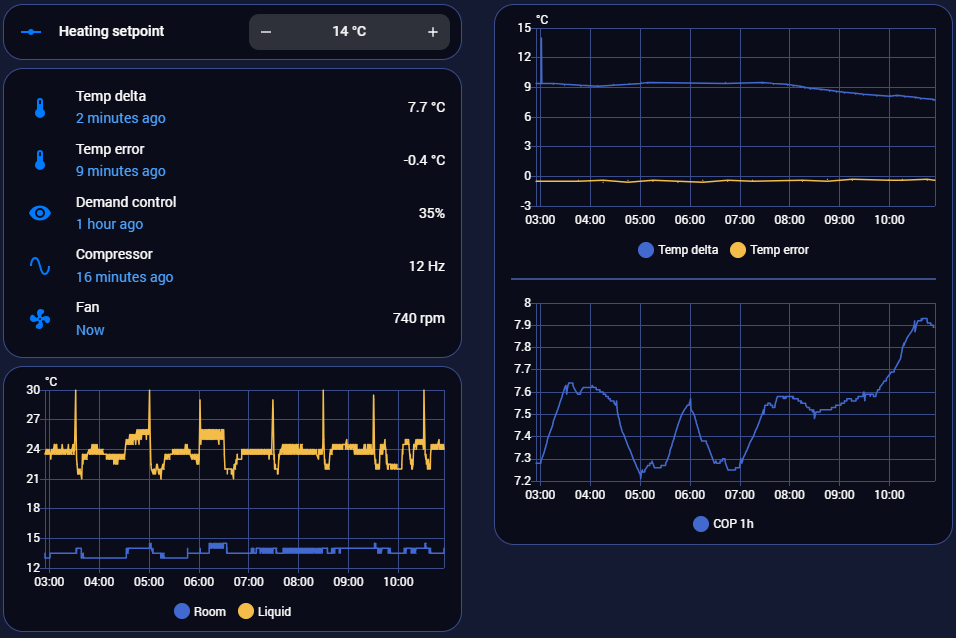The width and height of the screenshot is (956, 638).
Task: Increase heating setpoint with plus button
Action: pos(433,32)
